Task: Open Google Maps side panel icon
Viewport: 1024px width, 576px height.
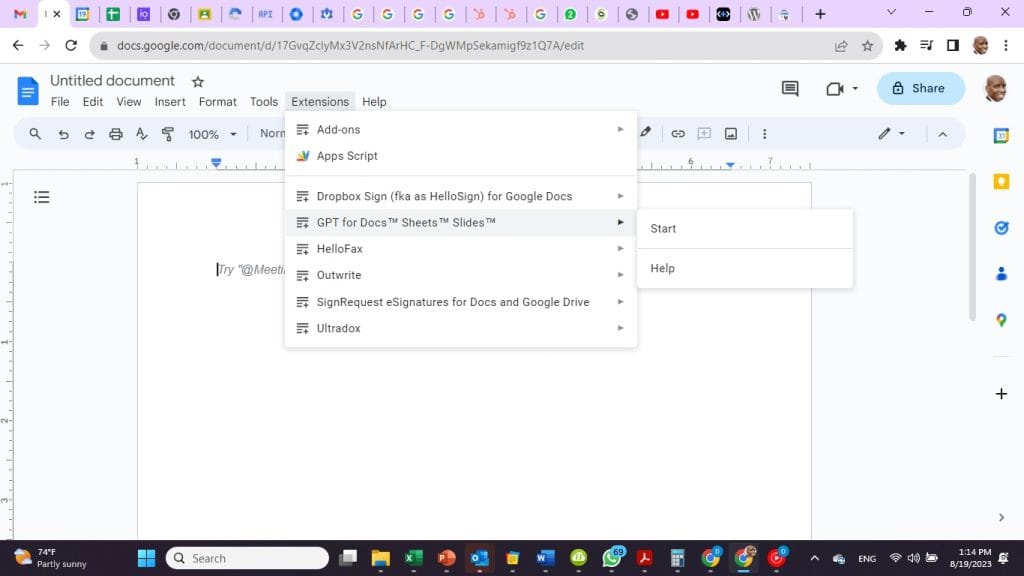Action: 1001,320
